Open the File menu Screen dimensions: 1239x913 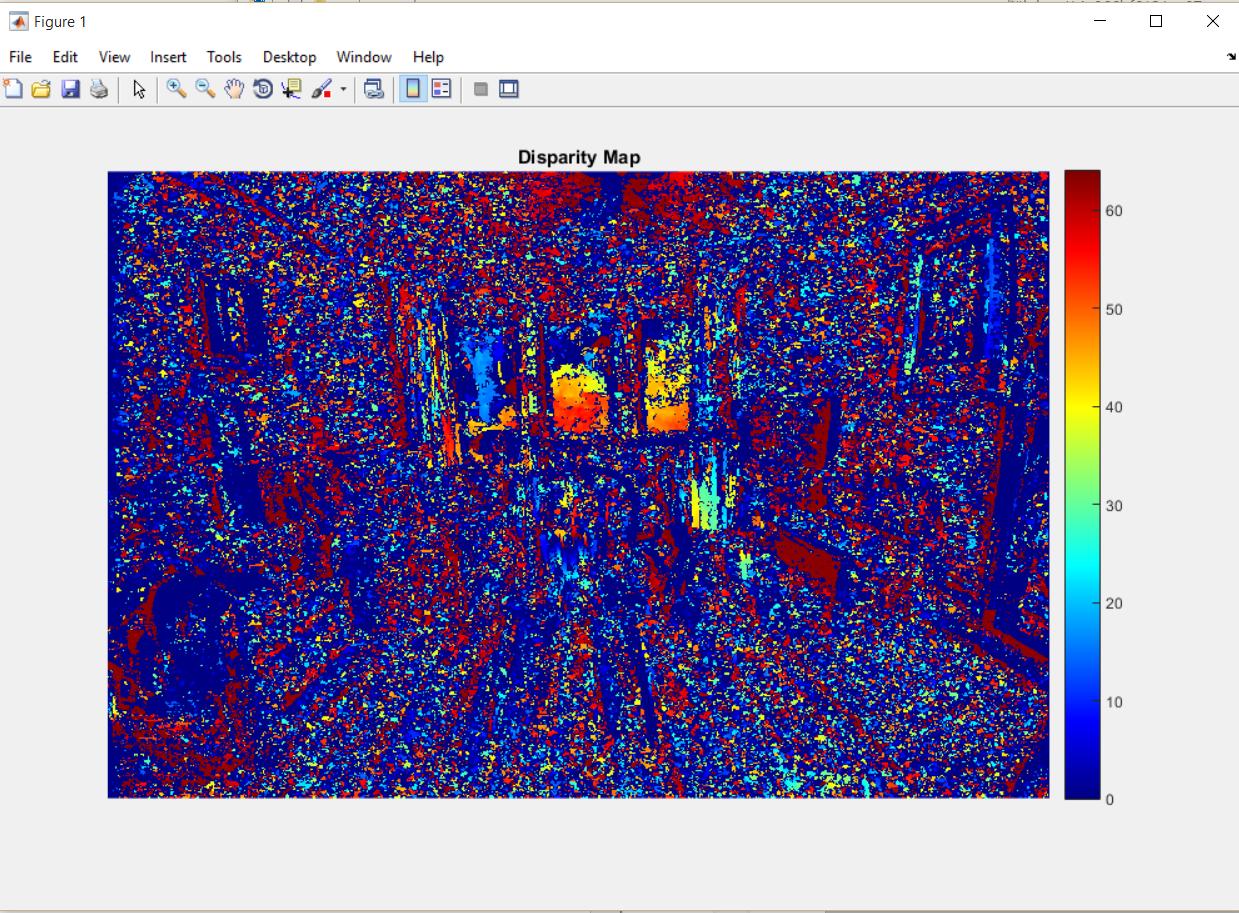[x=20, y=57]
